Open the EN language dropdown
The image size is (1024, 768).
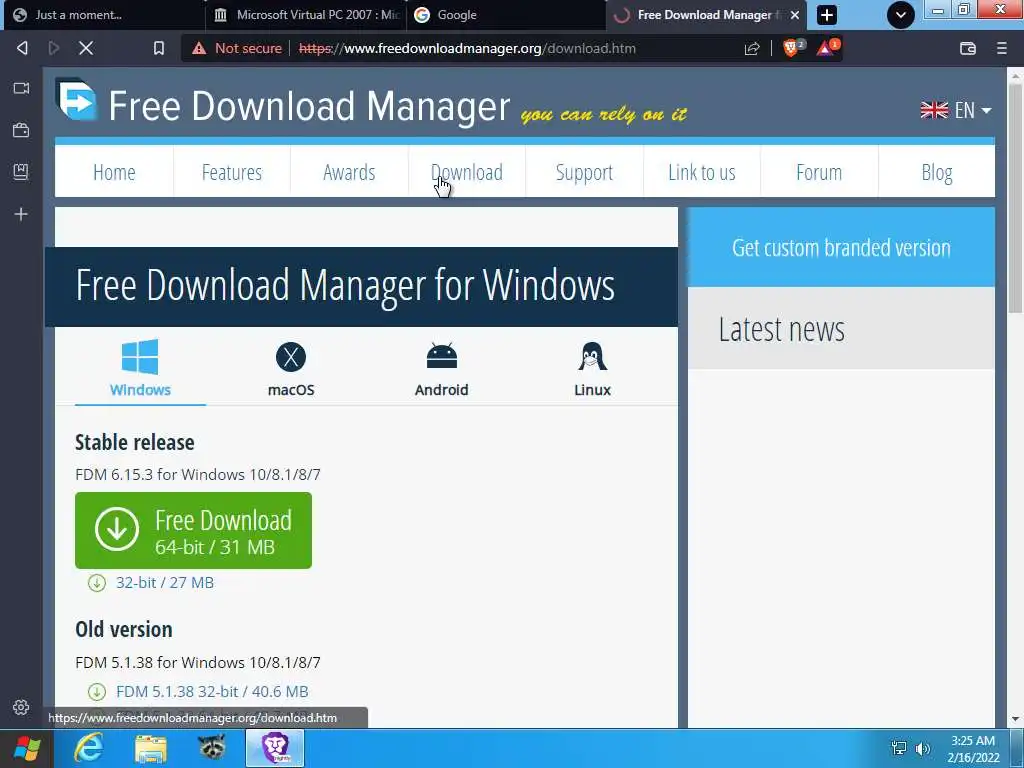coord(956,110)
